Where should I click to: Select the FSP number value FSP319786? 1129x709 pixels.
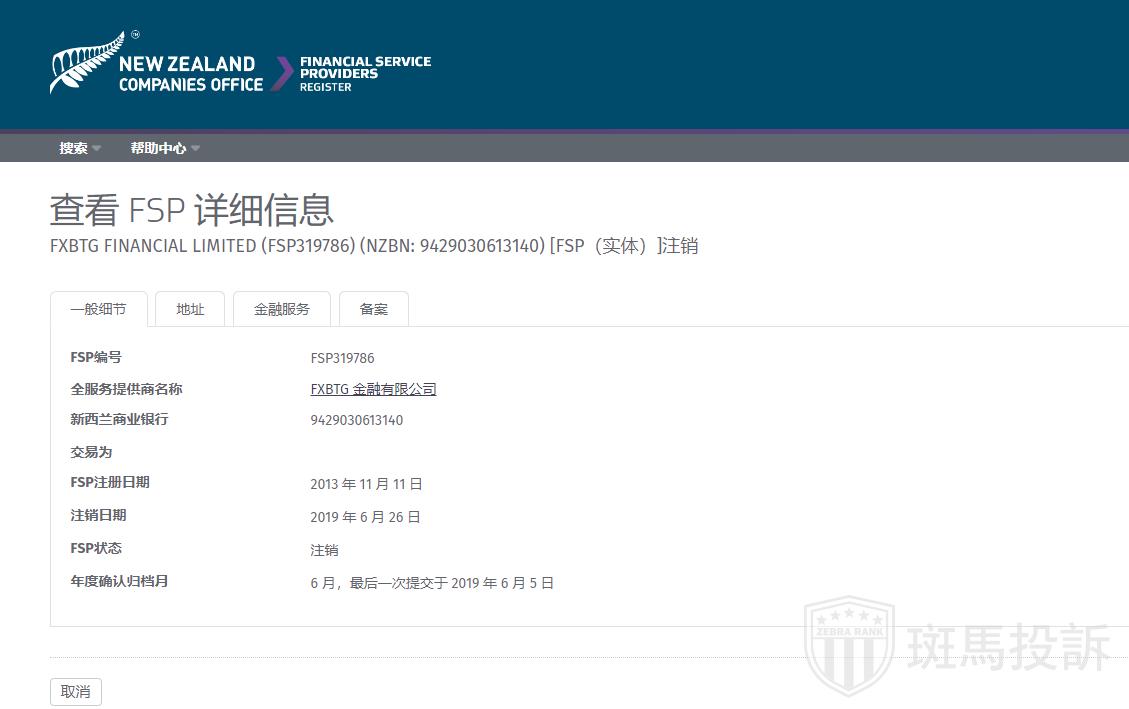(x=342, y=358)
